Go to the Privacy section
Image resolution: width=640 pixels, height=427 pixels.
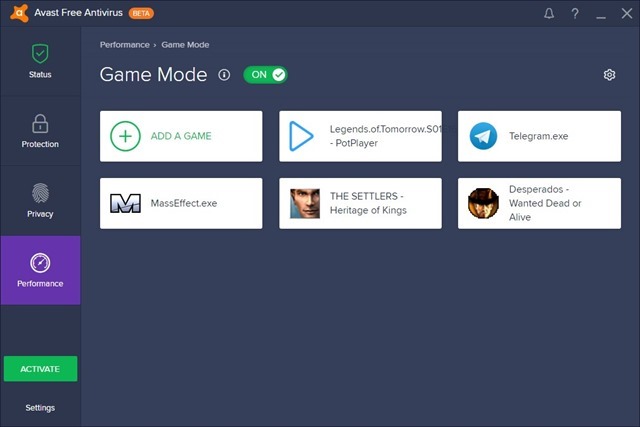[x=40, y=200]
